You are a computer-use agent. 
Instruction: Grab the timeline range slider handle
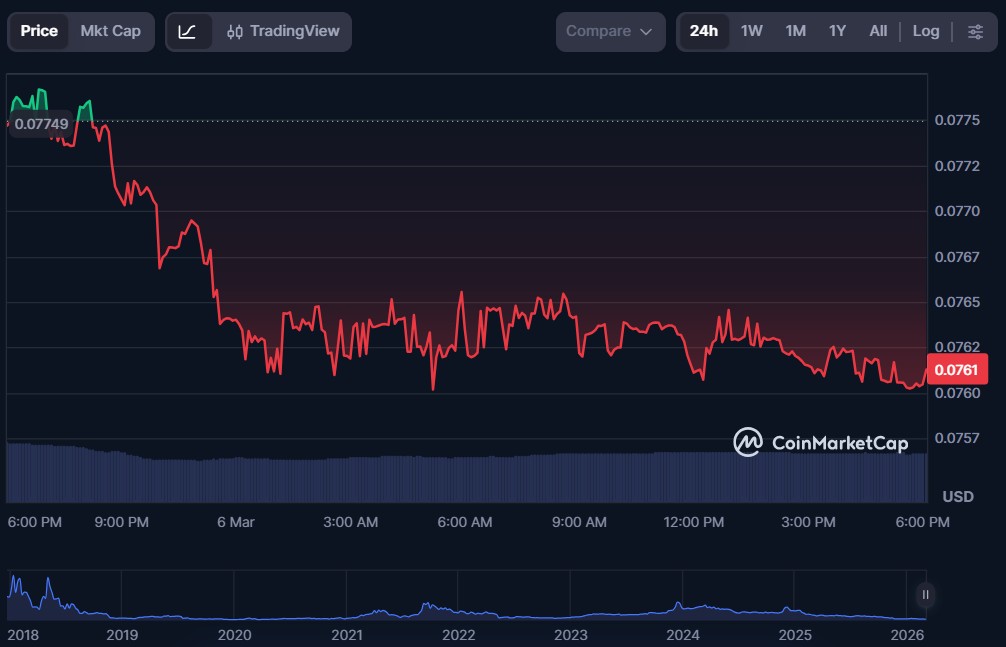[925, 595]
